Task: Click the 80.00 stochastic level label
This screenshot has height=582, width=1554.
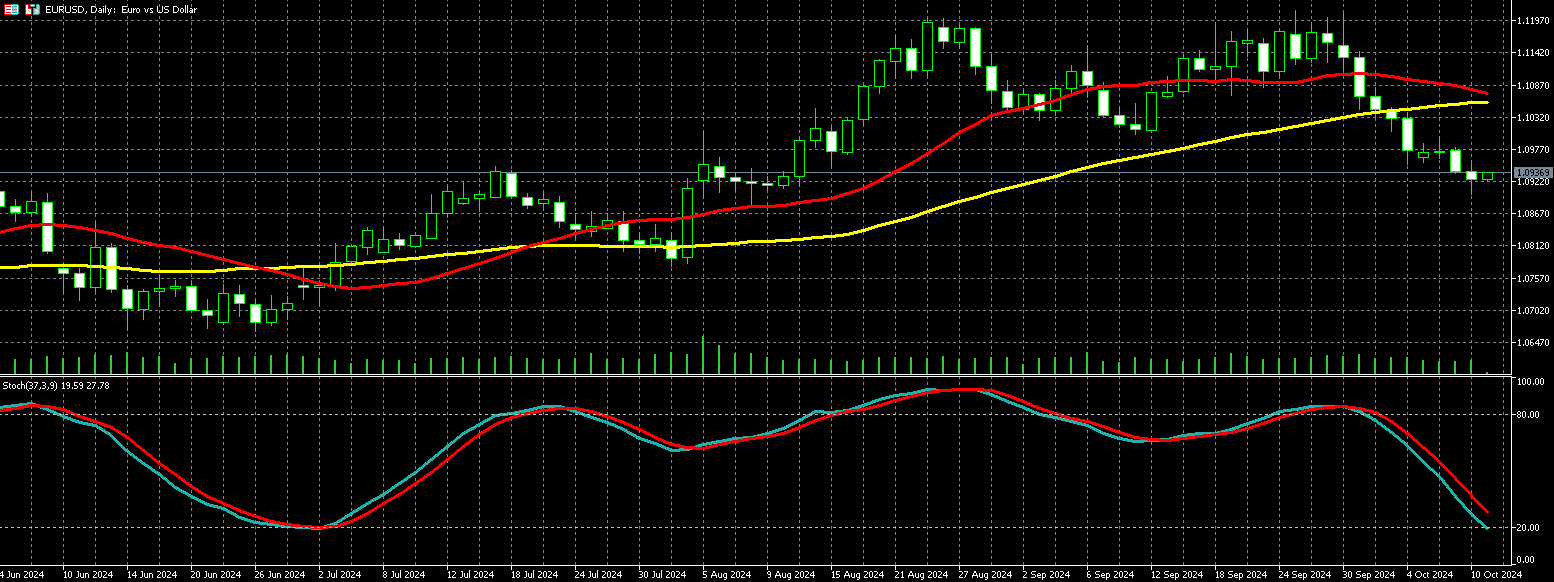Action: click(1528, 414)
